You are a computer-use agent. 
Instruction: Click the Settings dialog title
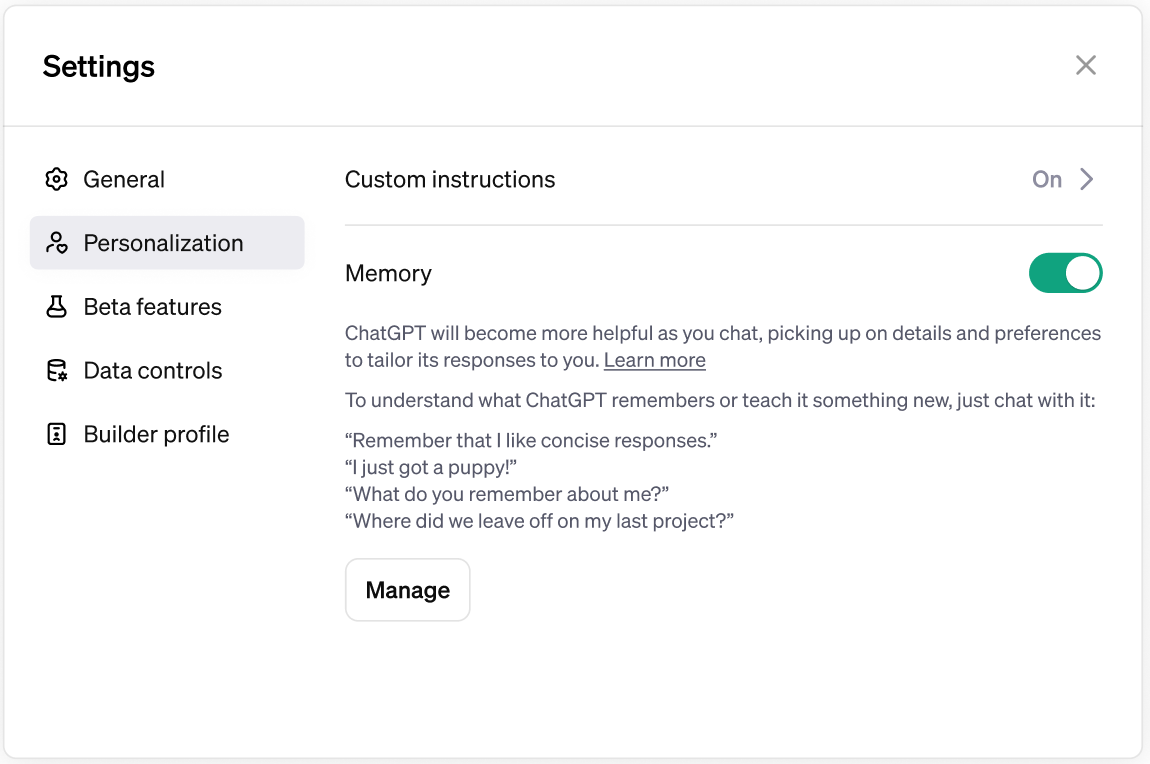click(x=99, y=67)
